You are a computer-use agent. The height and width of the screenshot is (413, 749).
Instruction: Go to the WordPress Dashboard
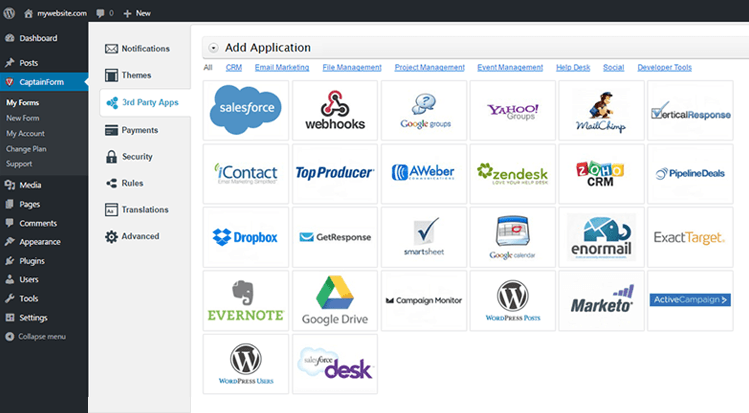point(44,38)
